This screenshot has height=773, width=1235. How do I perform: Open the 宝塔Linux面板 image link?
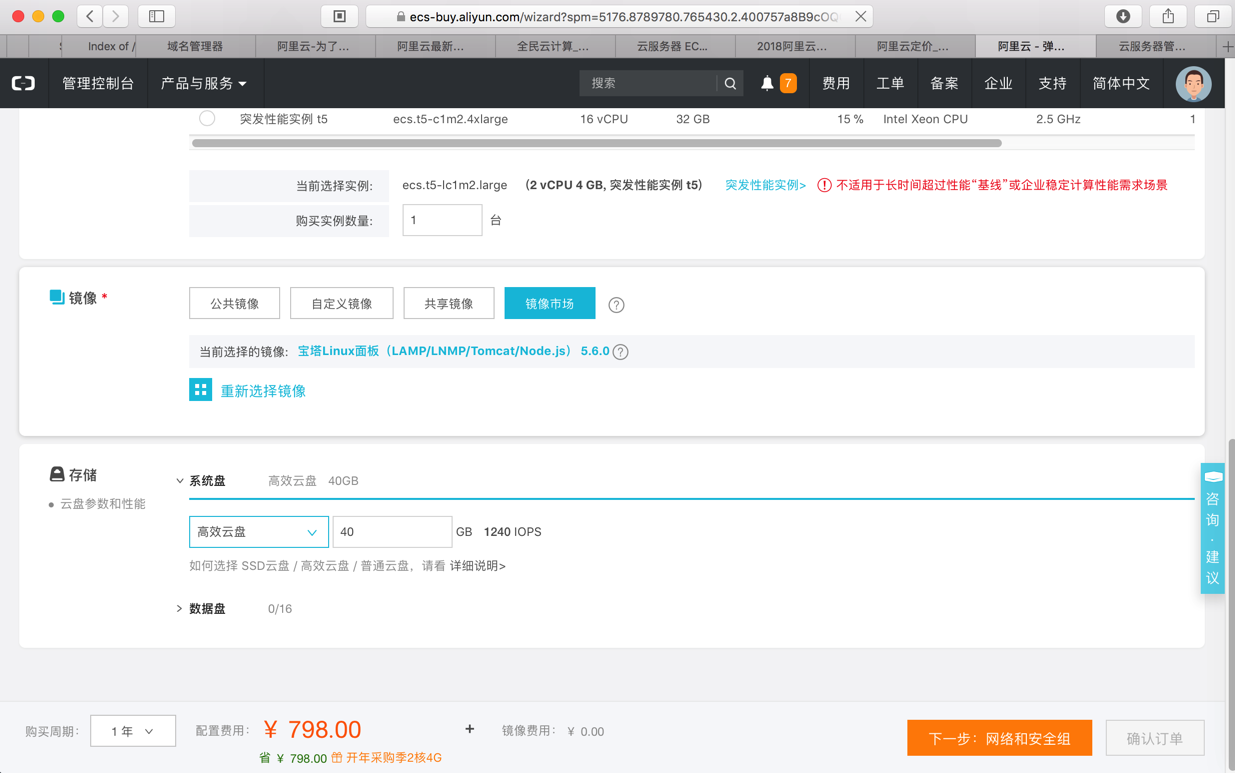[x=453, y=352]
